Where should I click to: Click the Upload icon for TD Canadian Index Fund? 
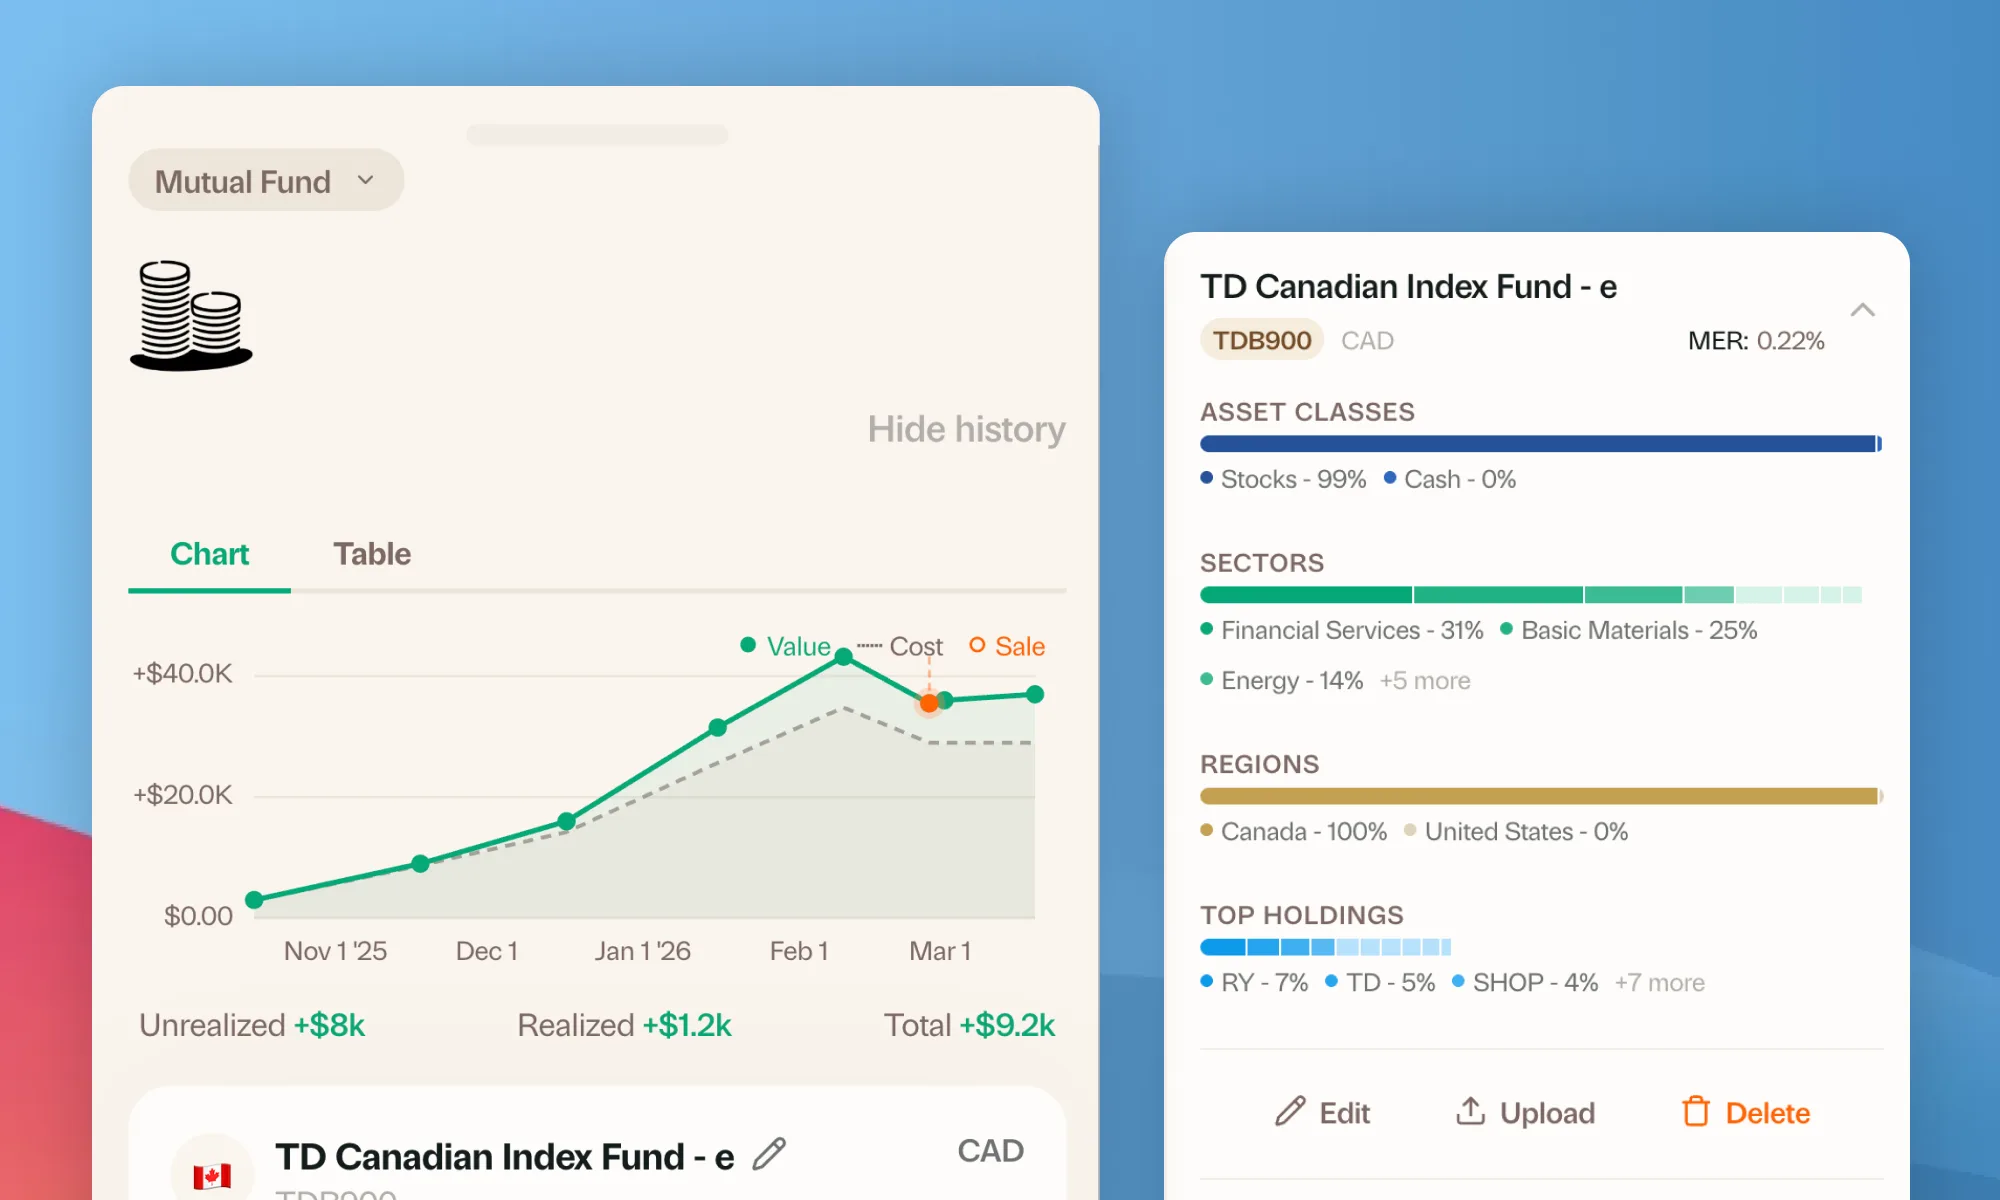coord(1470,1112)
